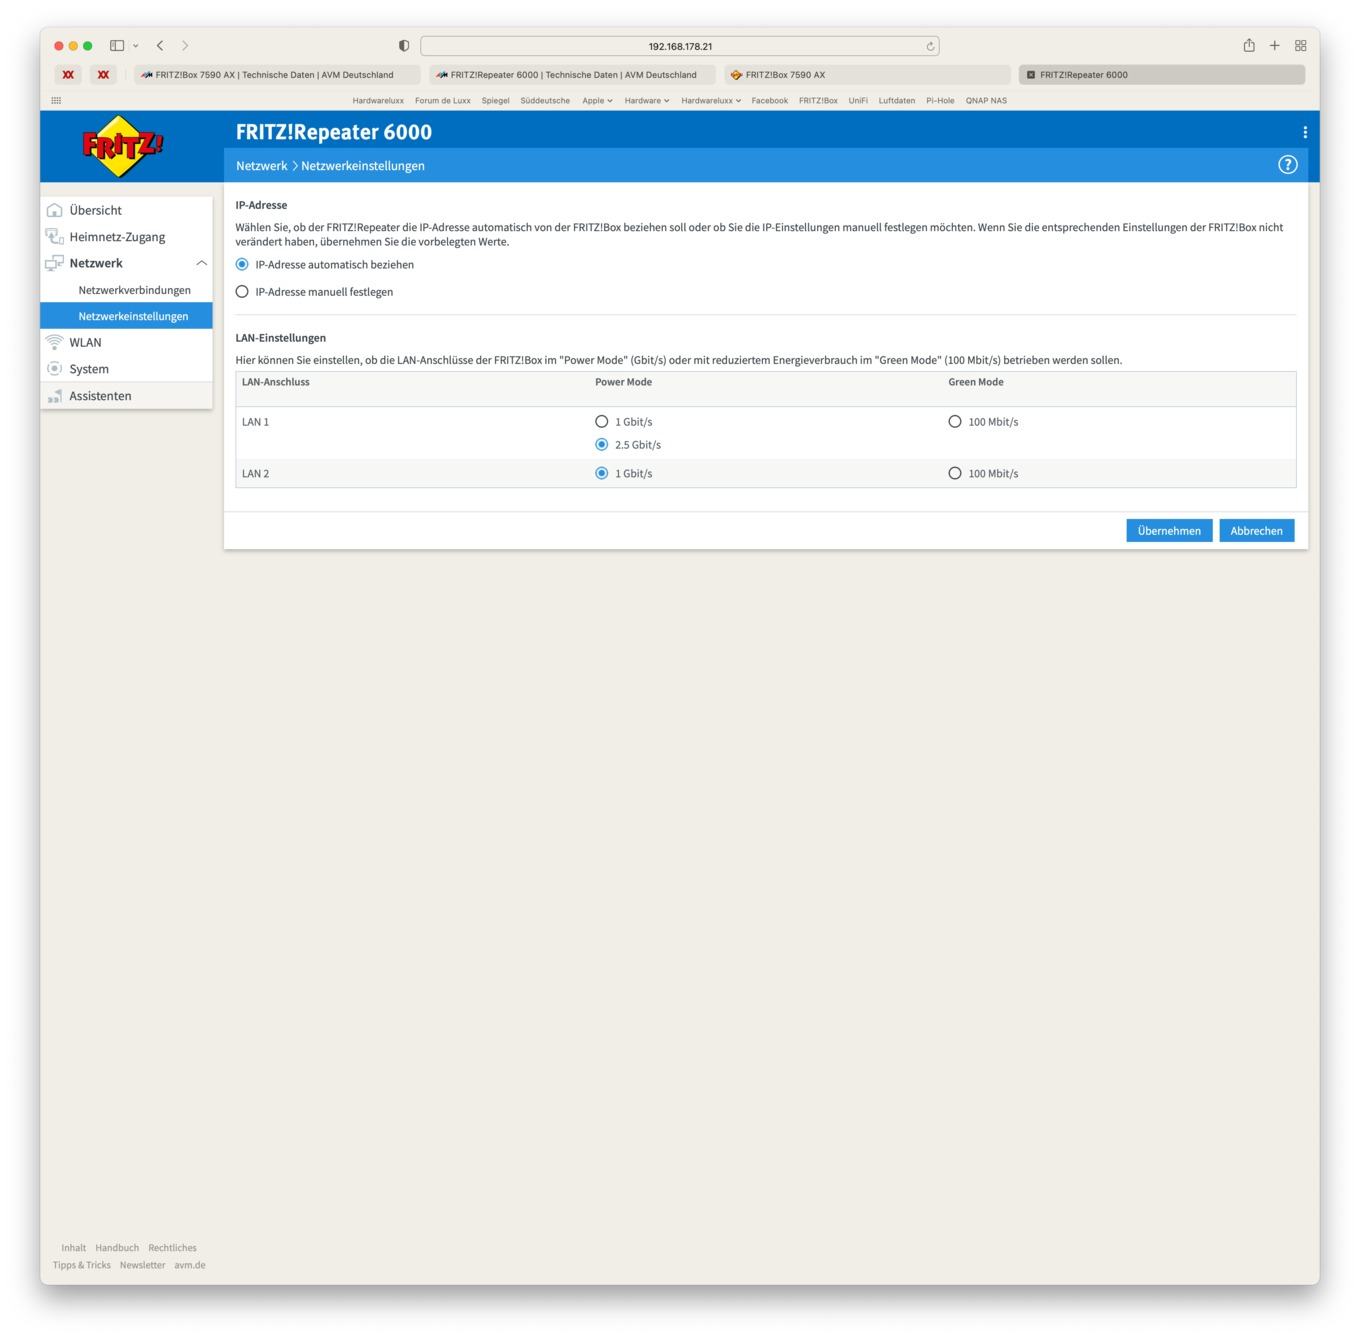Go back with Safari back arrow

[x=160, y=45]
